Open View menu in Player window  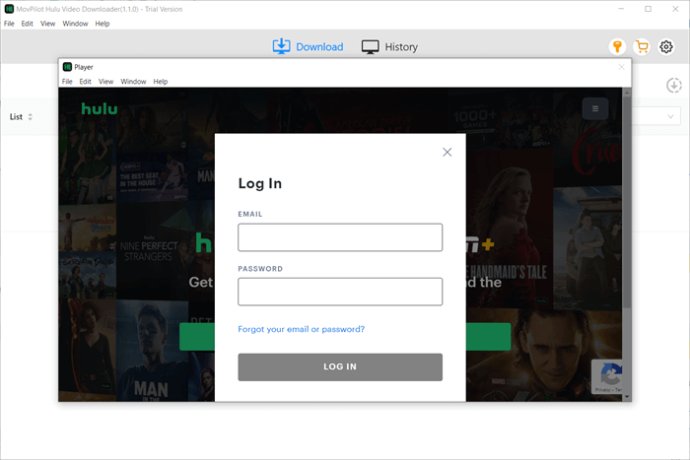point(106,82)
